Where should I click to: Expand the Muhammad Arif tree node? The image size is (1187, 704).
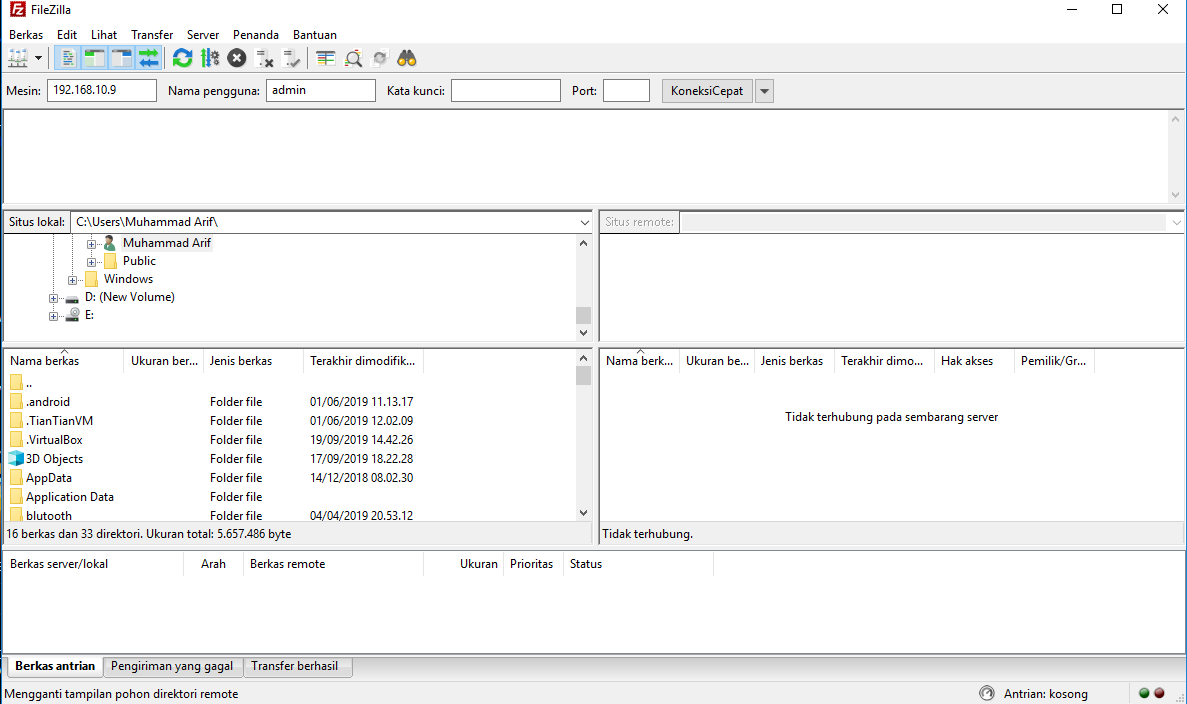[91, 244]
